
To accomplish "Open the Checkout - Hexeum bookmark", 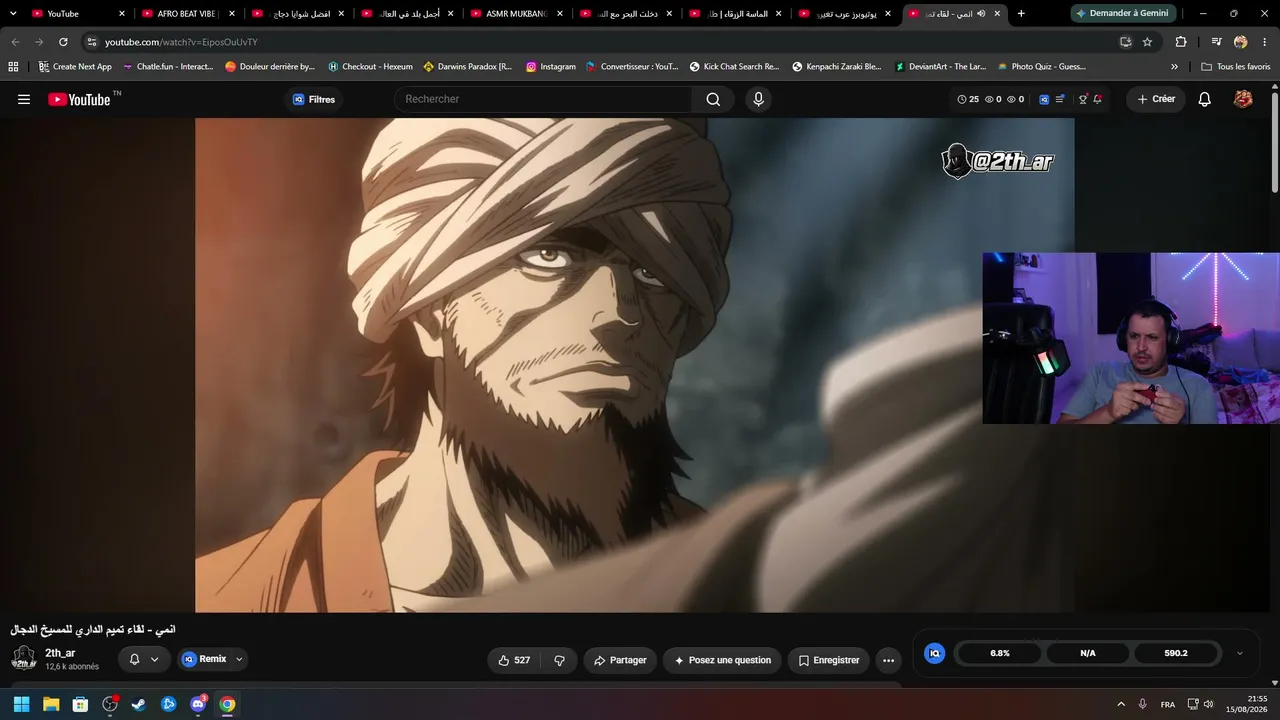I will 370,67.
